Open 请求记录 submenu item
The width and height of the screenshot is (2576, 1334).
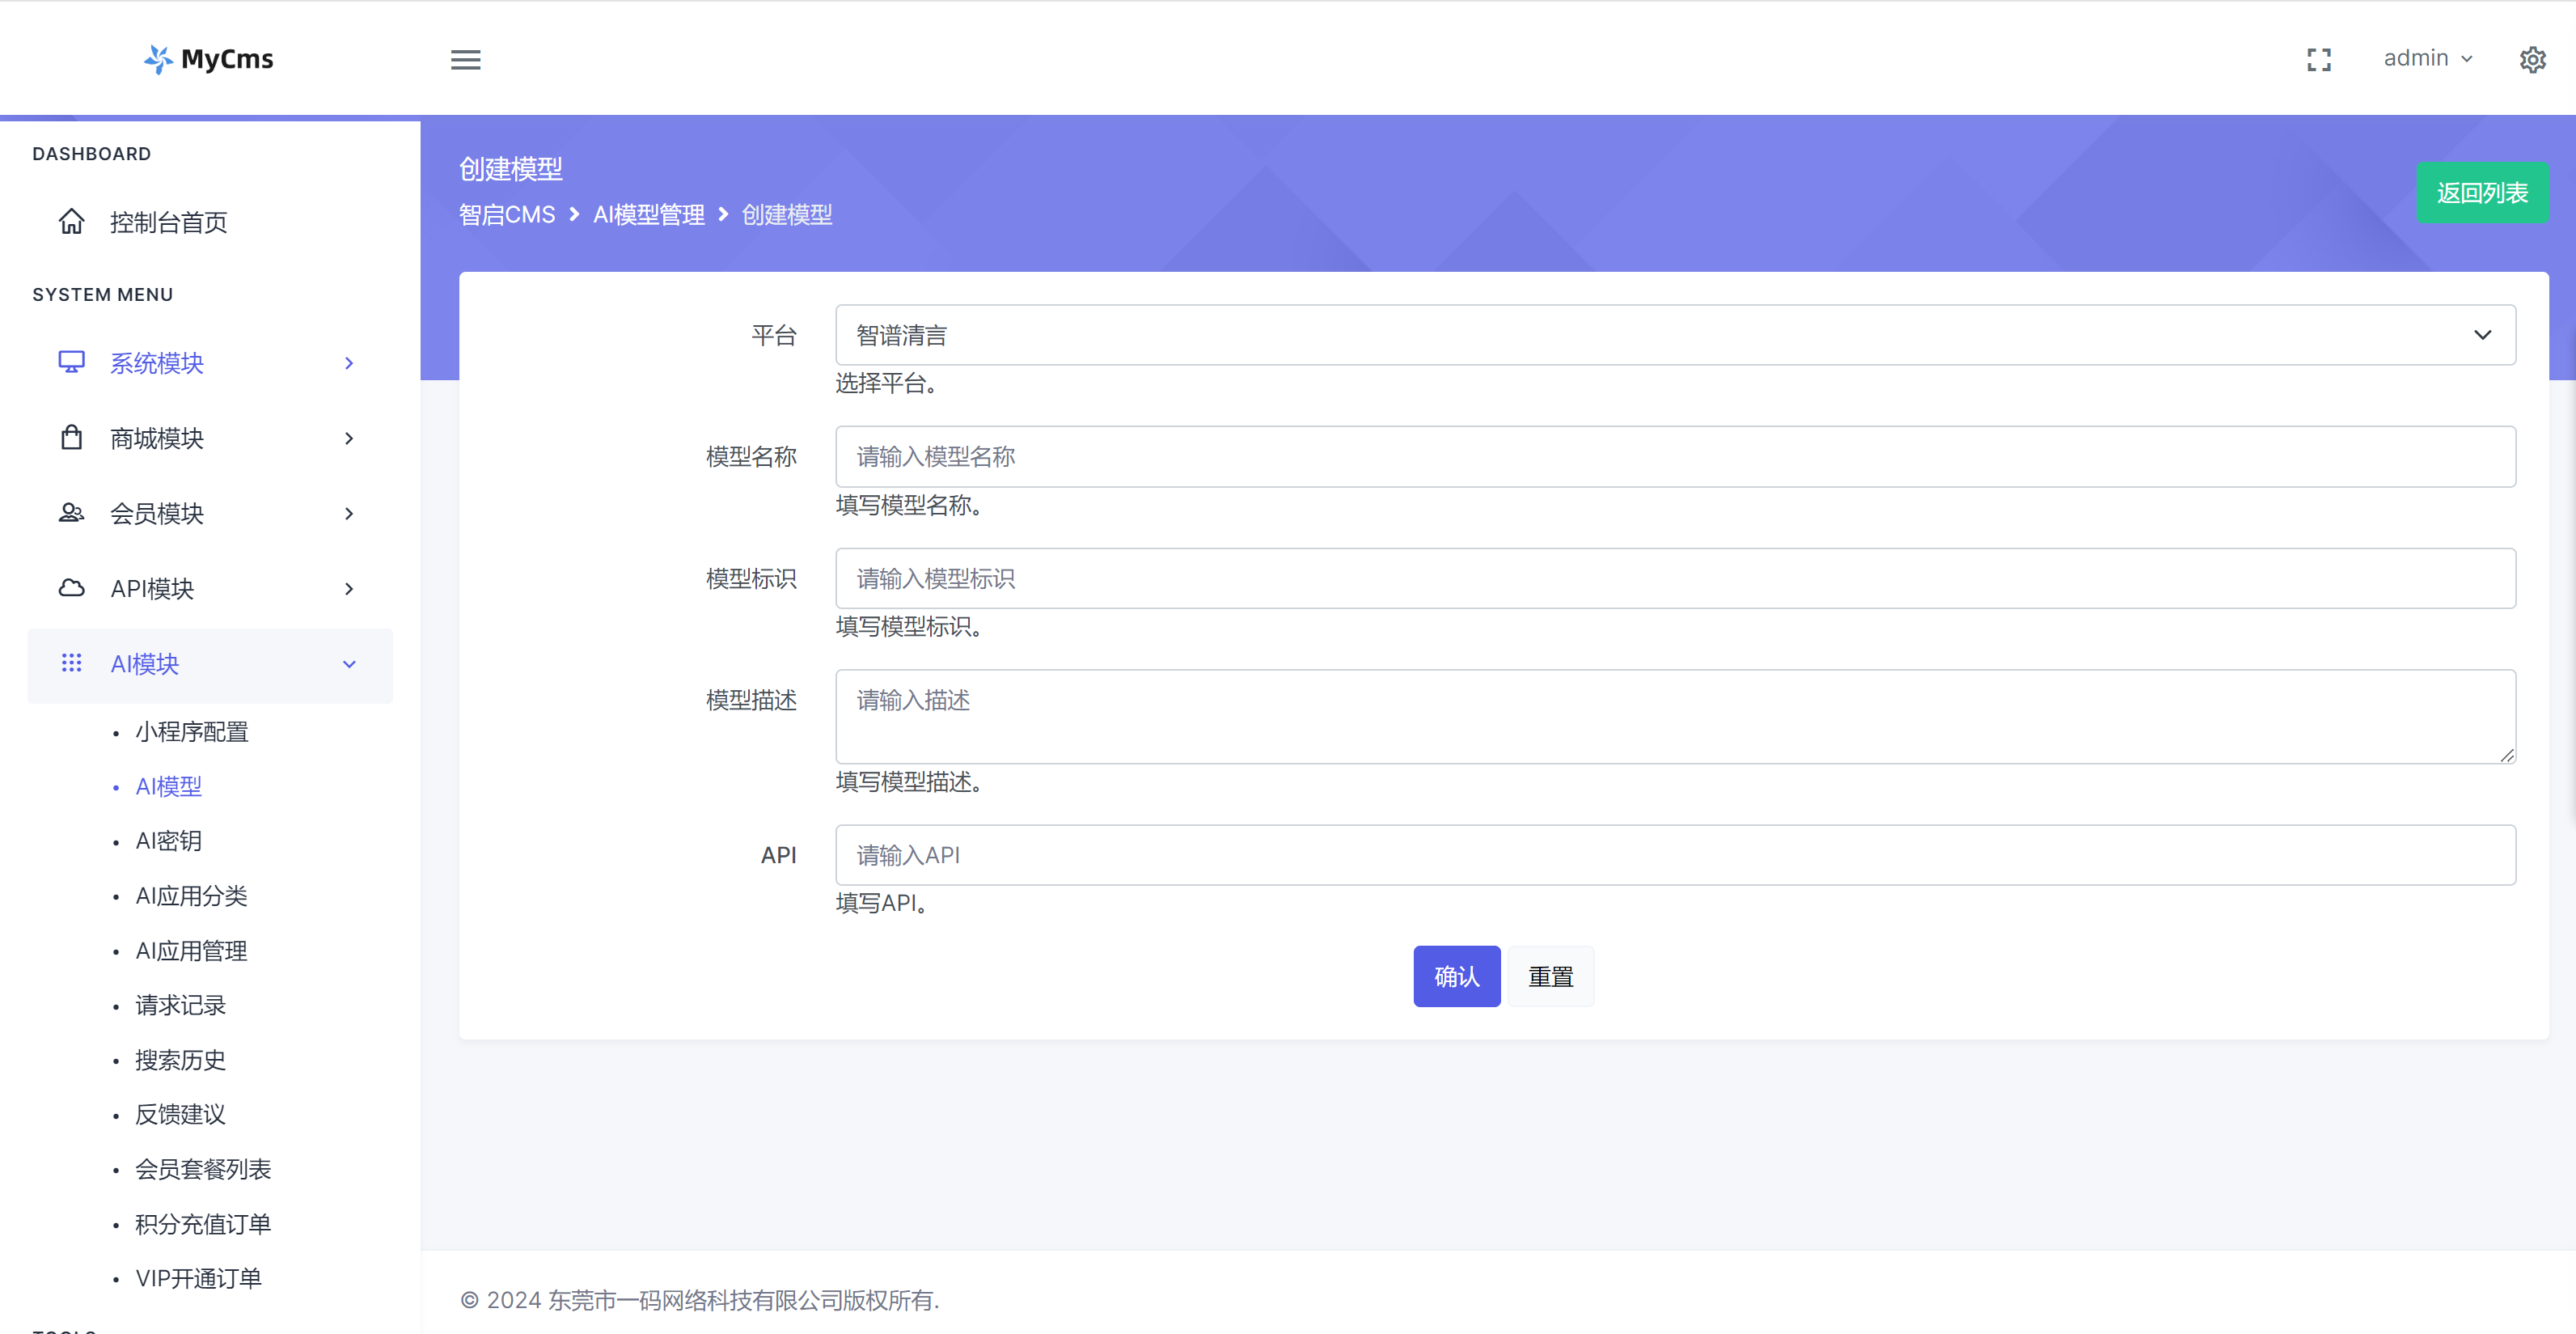(x=181, y=1005)
